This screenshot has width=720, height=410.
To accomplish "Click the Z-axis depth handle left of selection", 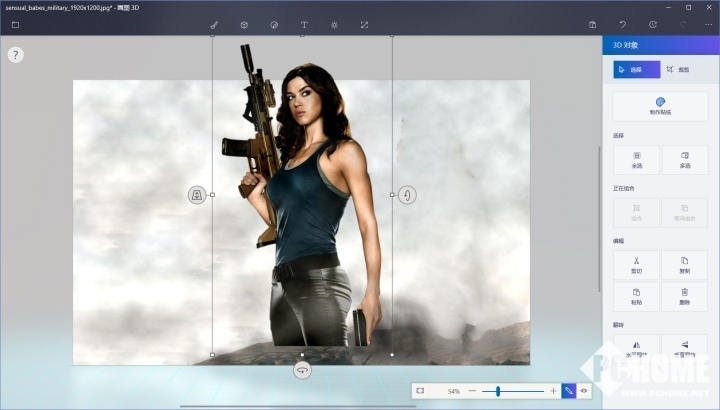I will tap(197, 195).
